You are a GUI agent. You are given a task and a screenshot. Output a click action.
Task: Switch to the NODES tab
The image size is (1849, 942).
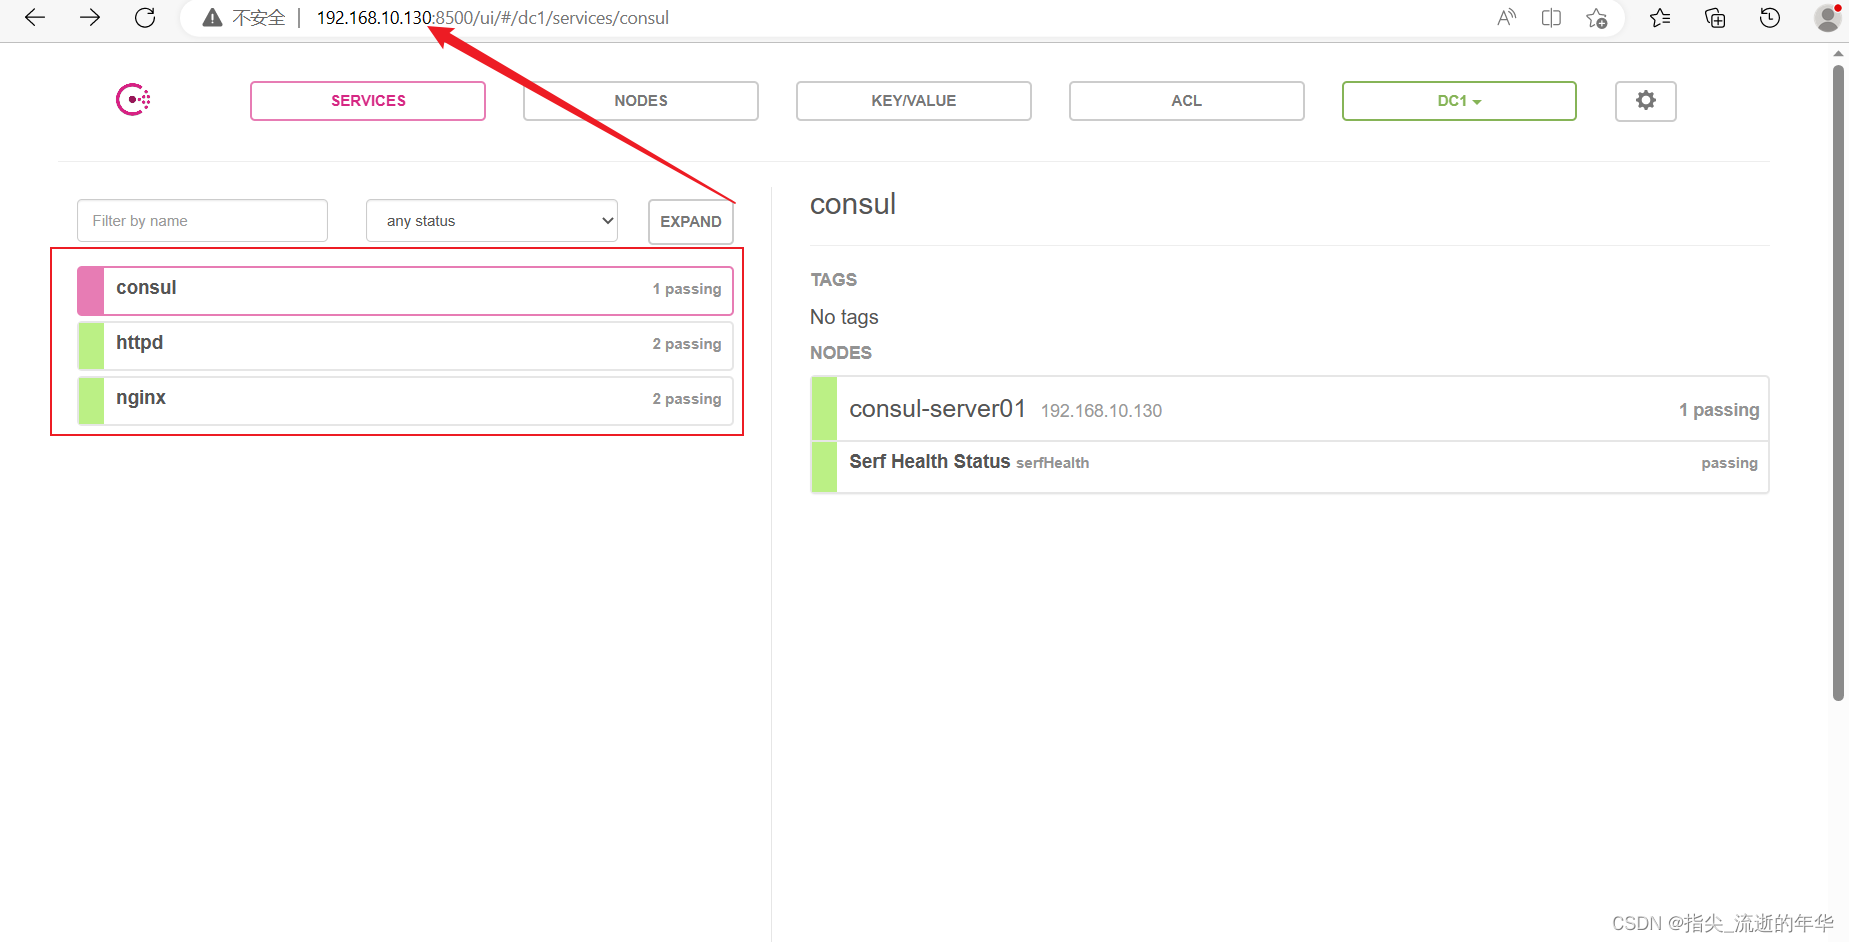coord(641,101)
